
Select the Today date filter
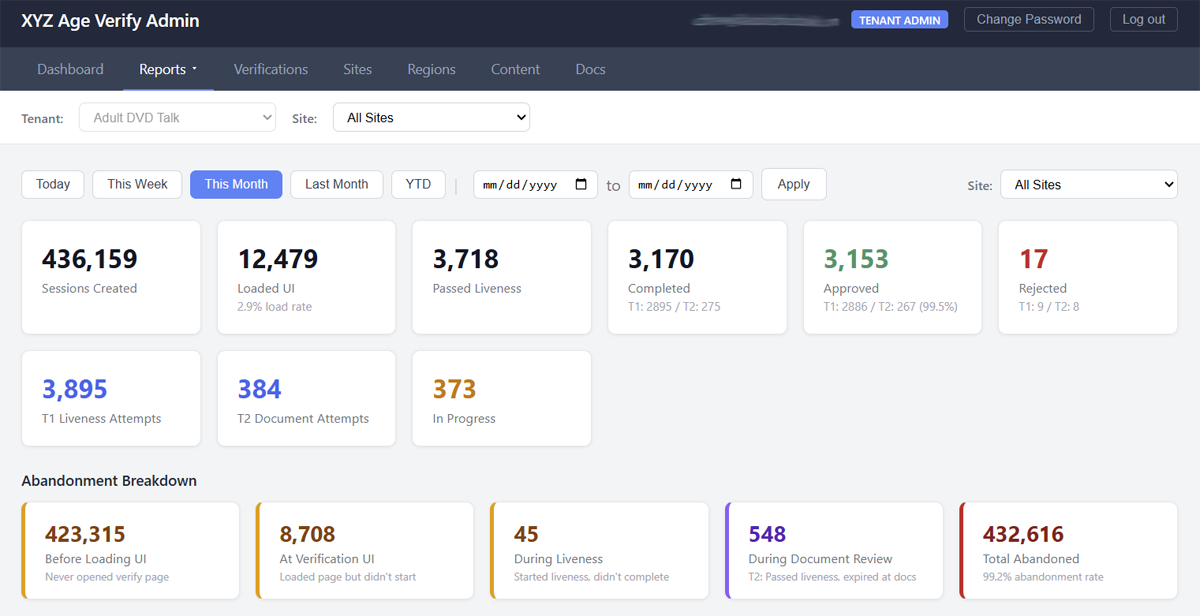(52, 184)
